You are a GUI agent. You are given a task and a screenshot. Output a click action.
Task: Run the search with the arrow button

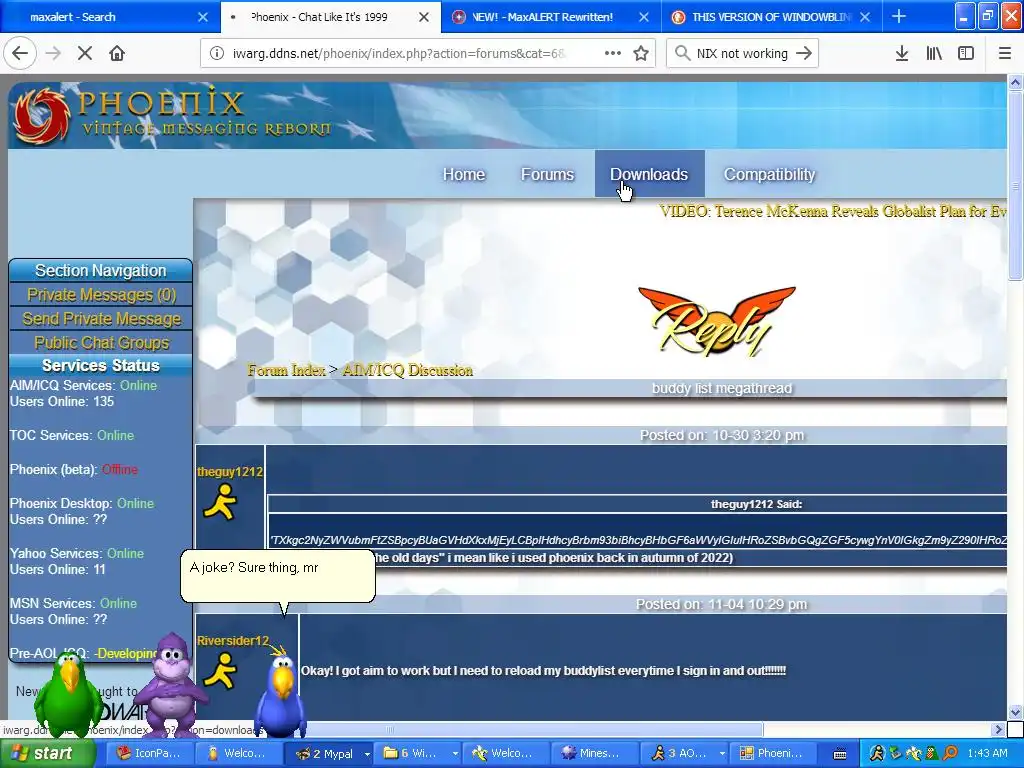point(805,54)
